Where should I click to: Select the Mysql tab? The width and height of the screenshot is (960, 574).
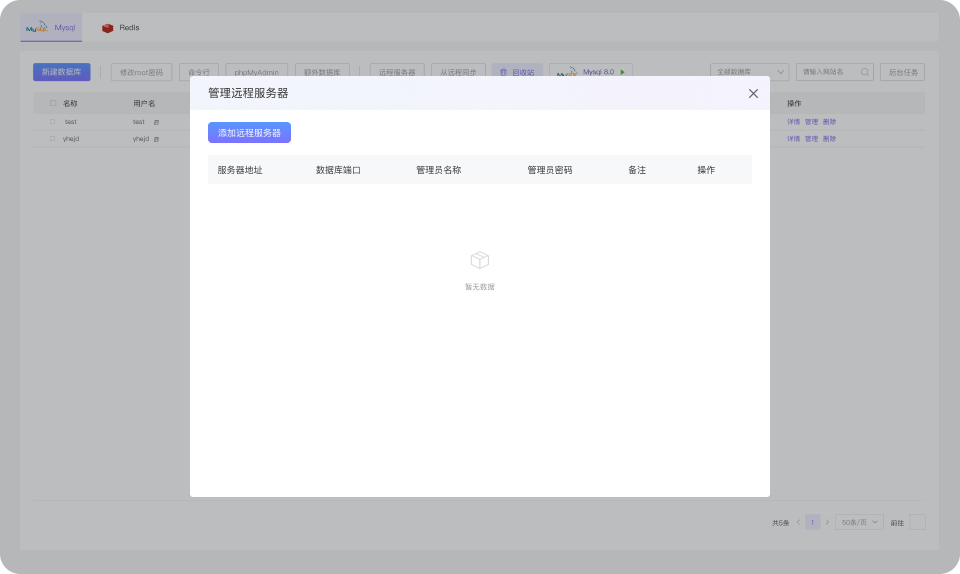pos(51,28)
